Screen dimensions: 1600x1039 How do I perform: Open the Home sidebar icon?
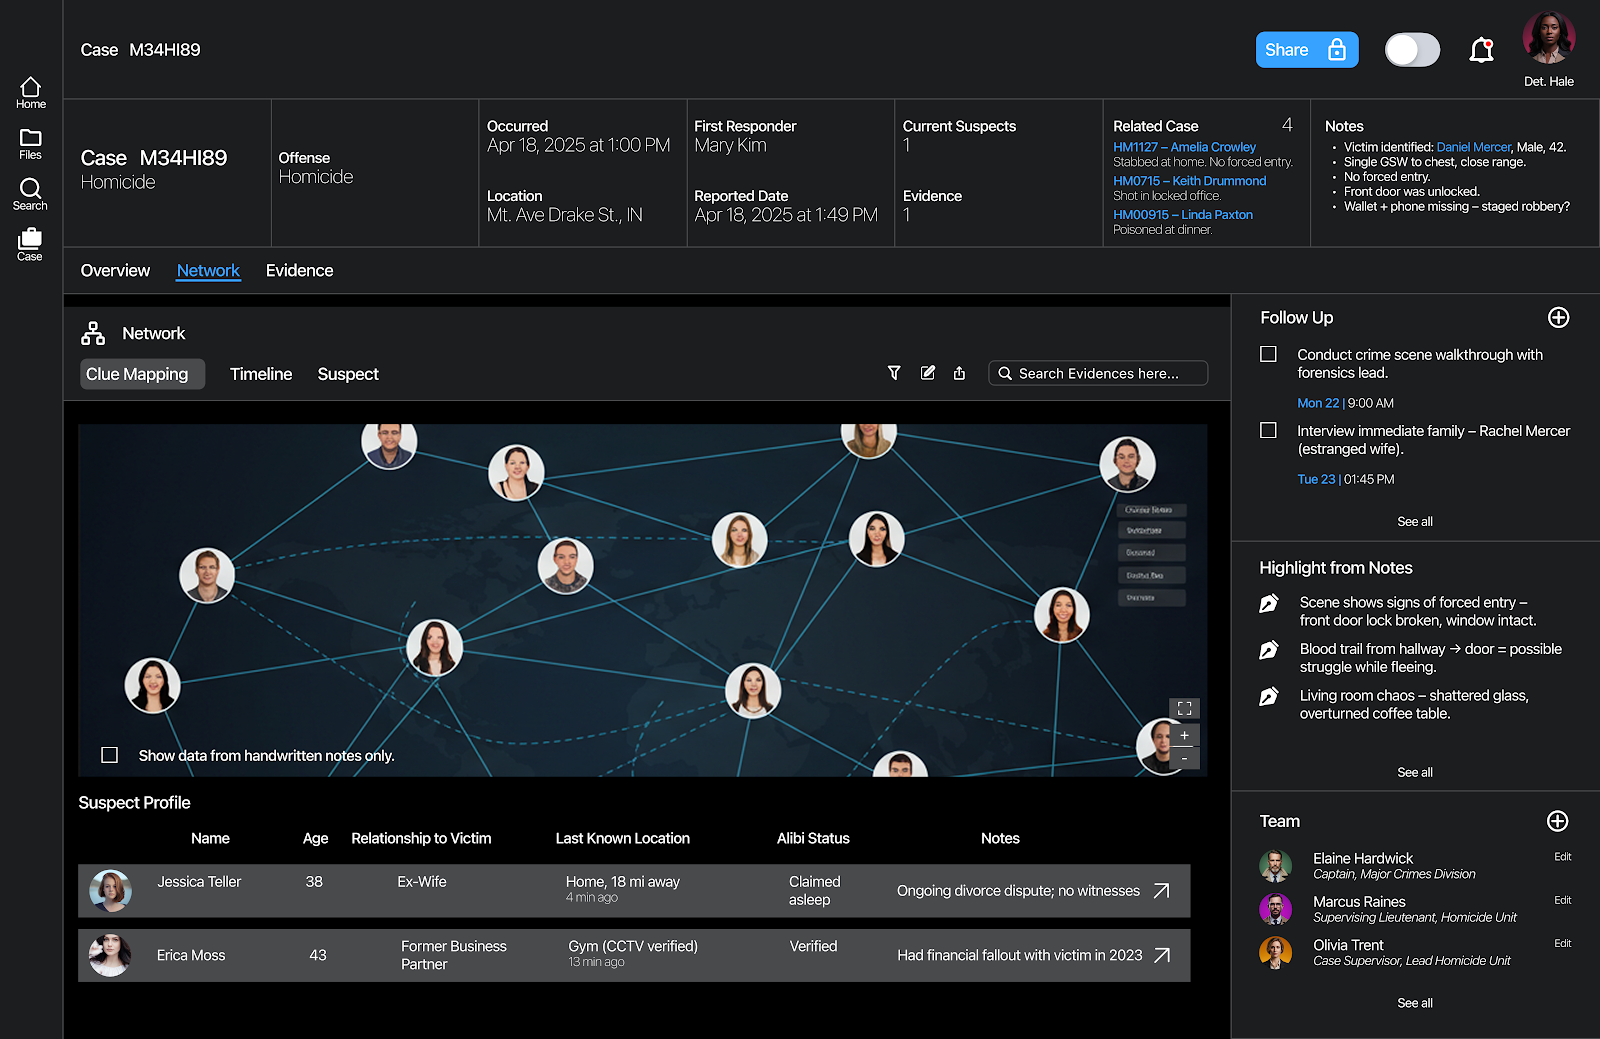pos(30,93)
